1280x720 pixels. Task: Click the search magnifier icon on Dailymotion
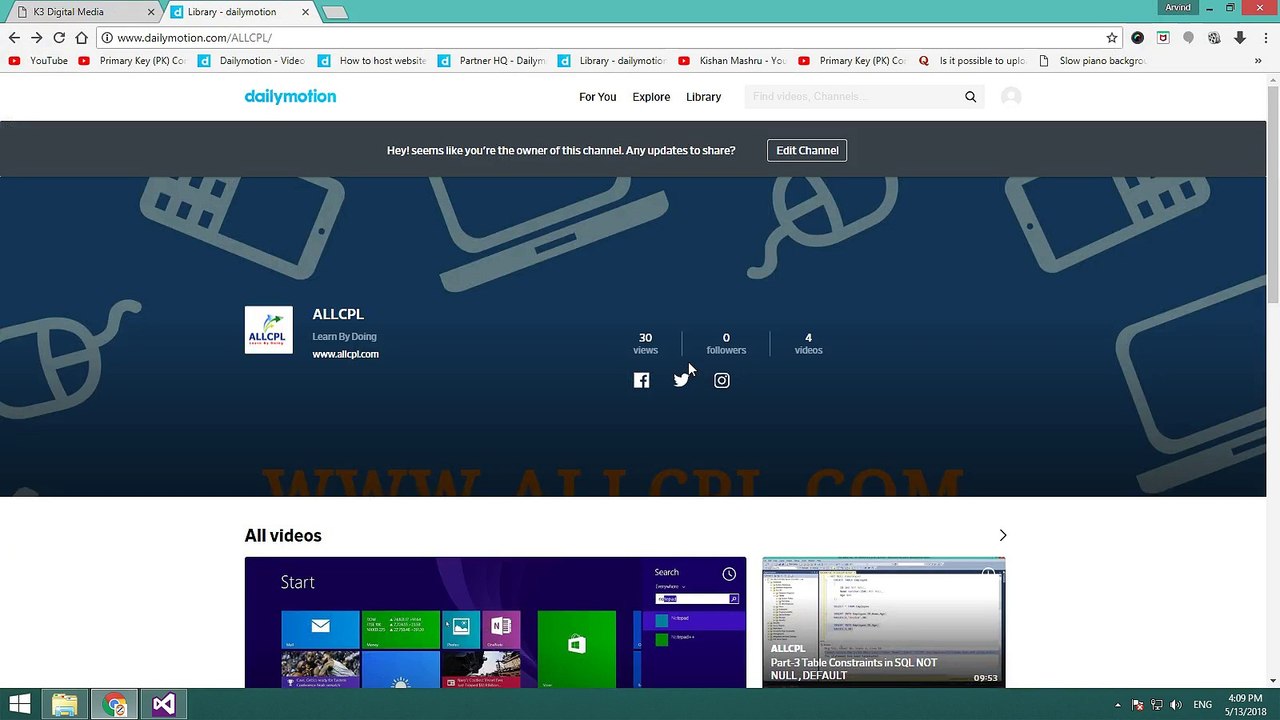tap(970, 97)
